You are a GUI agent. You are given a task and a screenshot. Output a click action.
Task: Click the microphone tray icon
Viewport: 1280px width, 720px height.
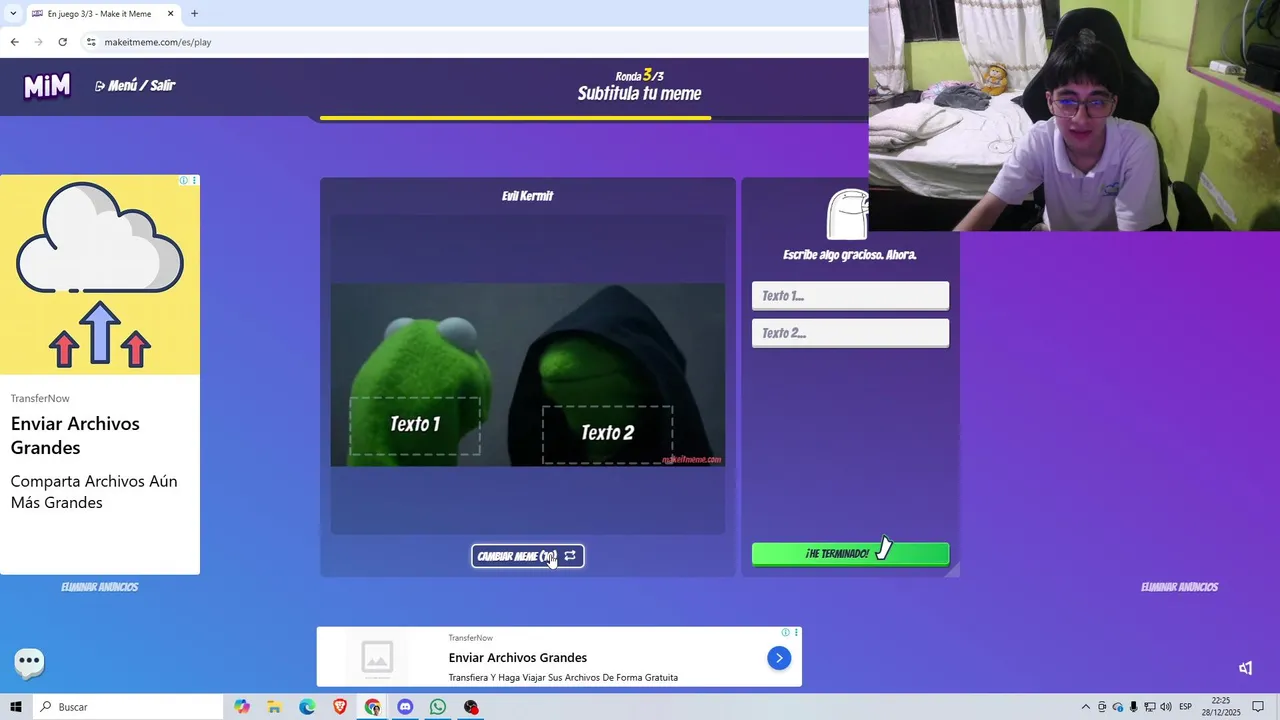pyautogui.click(x=1134, y=707)
